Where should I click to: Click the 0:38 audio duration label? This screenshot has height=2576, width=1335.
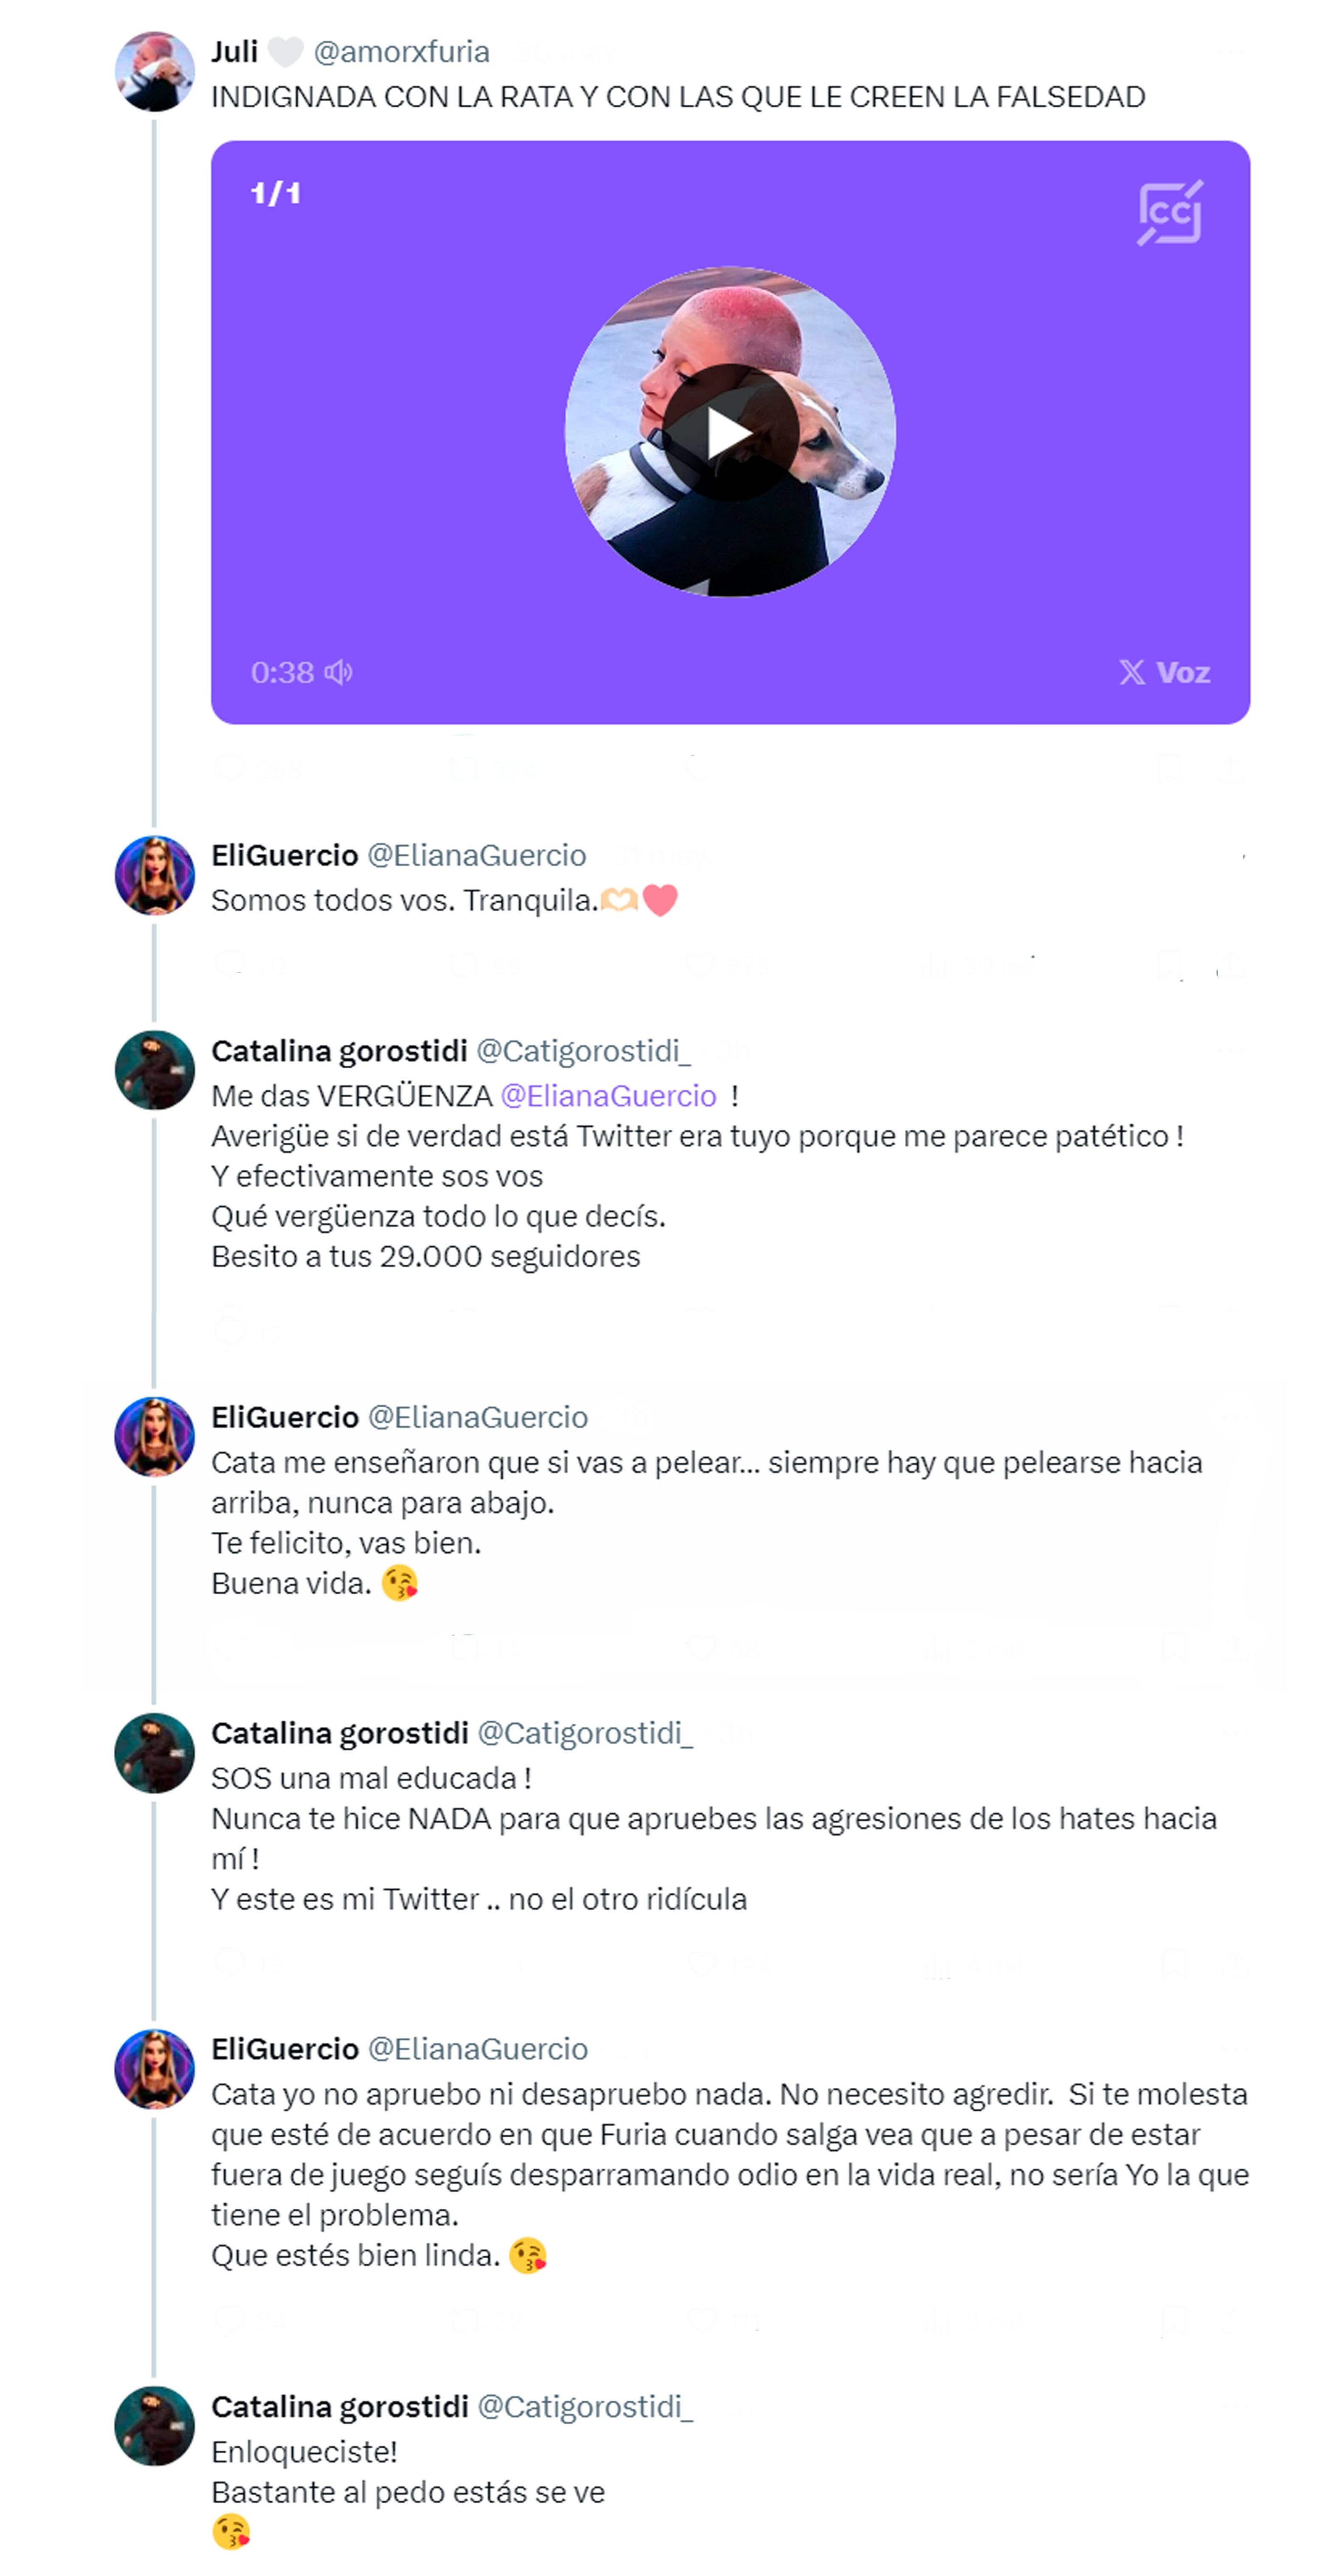click(x=282, y=672)
